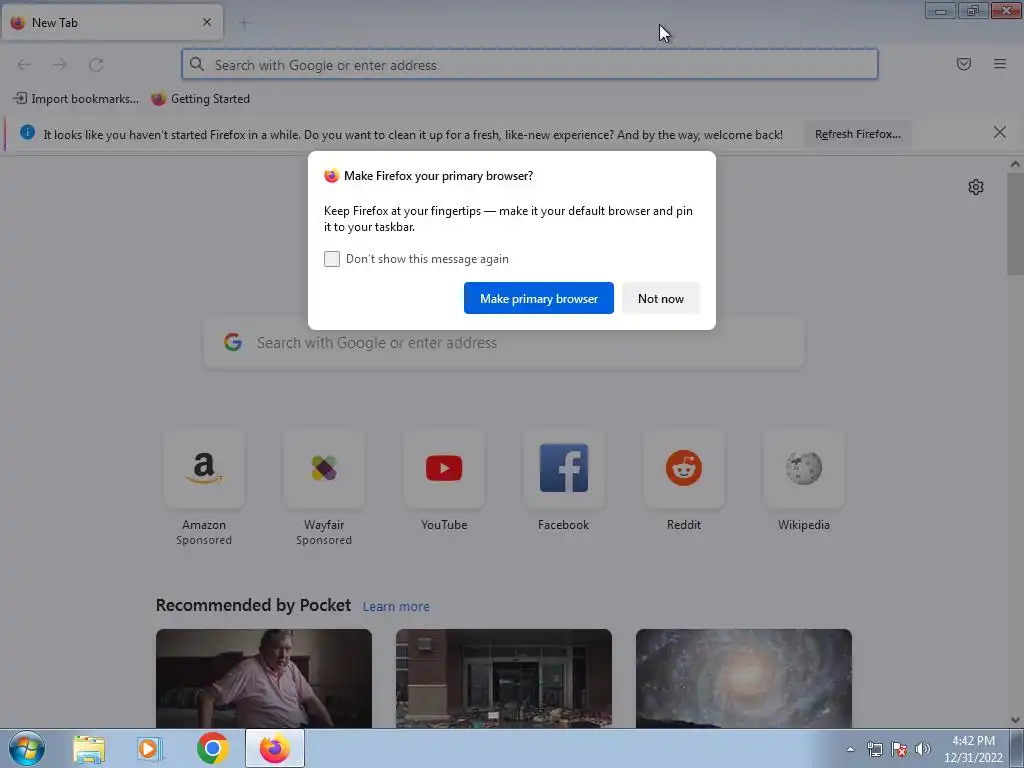
Task: Click the Recommended by Pocket heading
Action: (x=253, y=605)
